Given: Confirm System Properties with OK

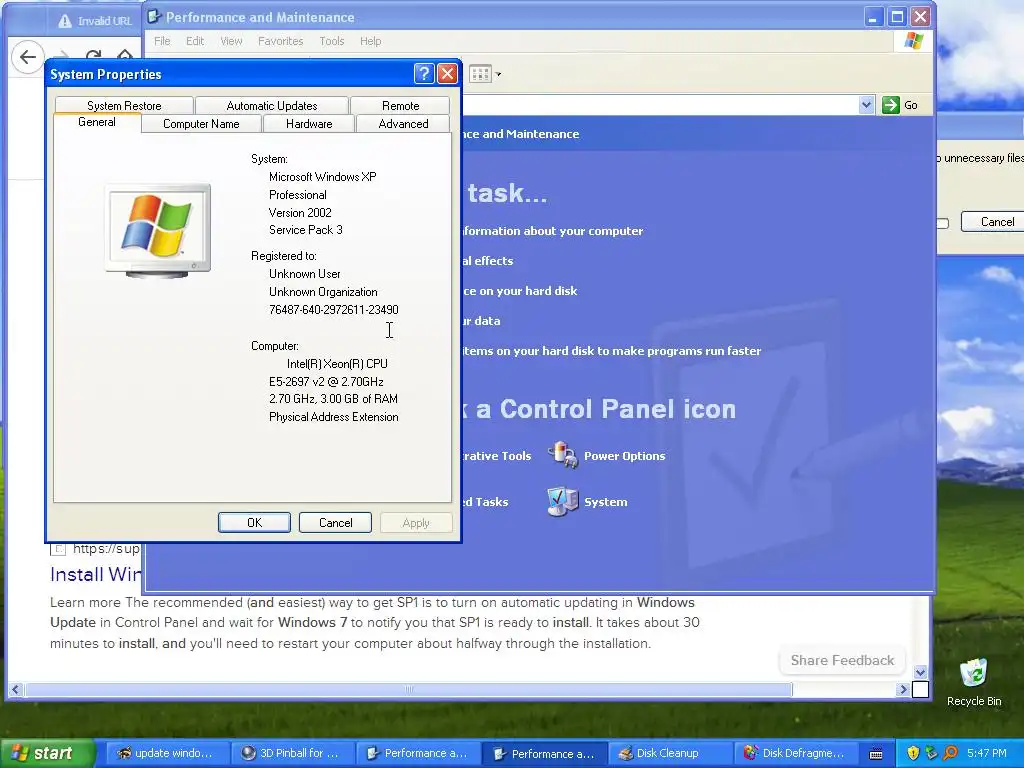Looking at the screenshot, I should click(254, 522).
